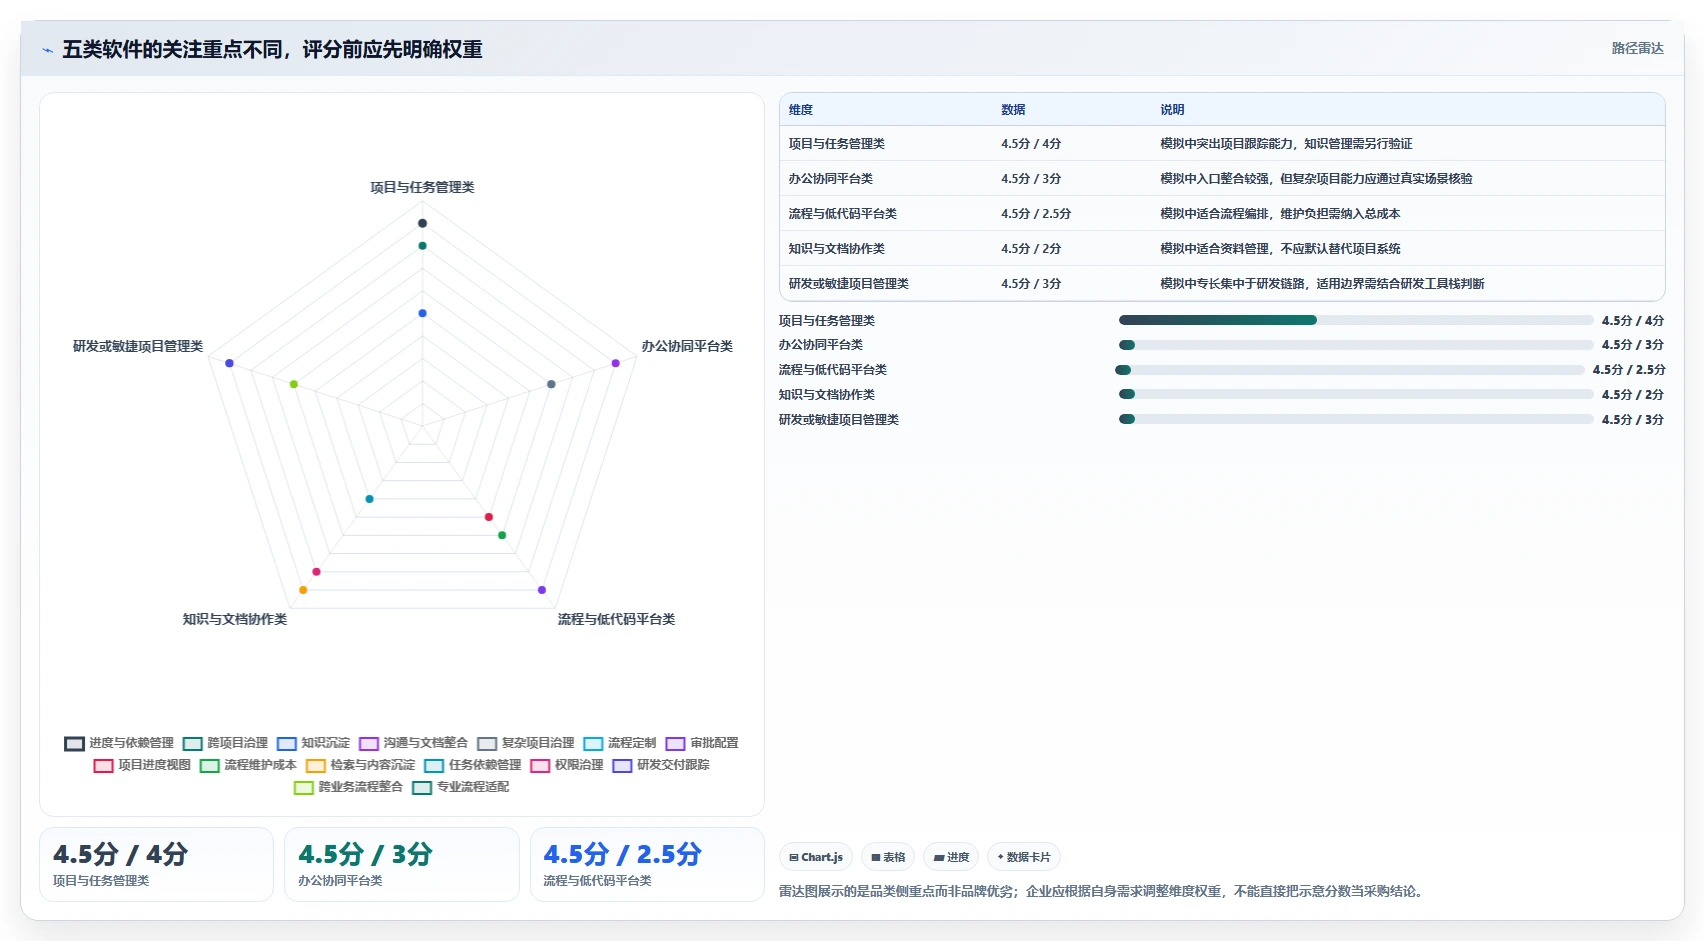Viewport: 1705px width, 941px height.
Task: Click the 办公协同平台类 progress bar
Action: pyautogui.click(x=1356, y=345)
